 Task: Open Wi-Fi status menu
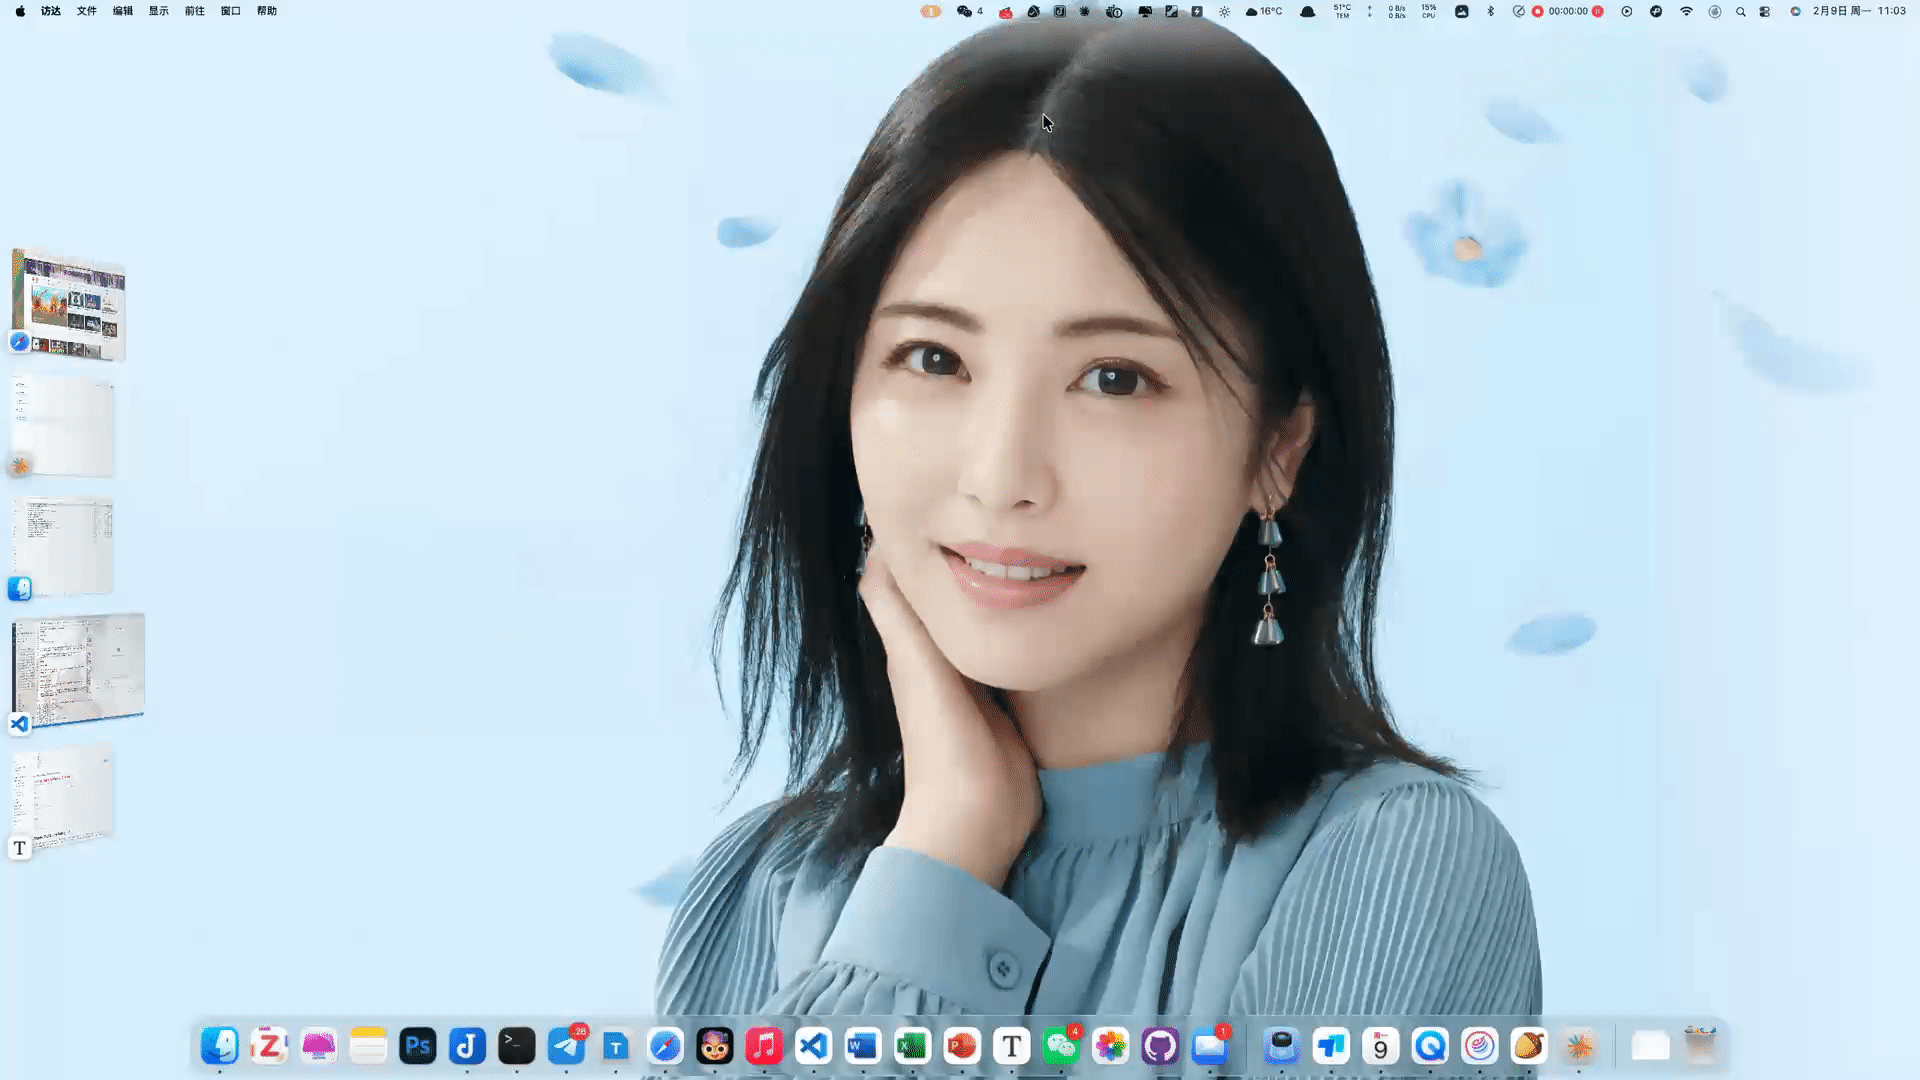[1686, 11]
